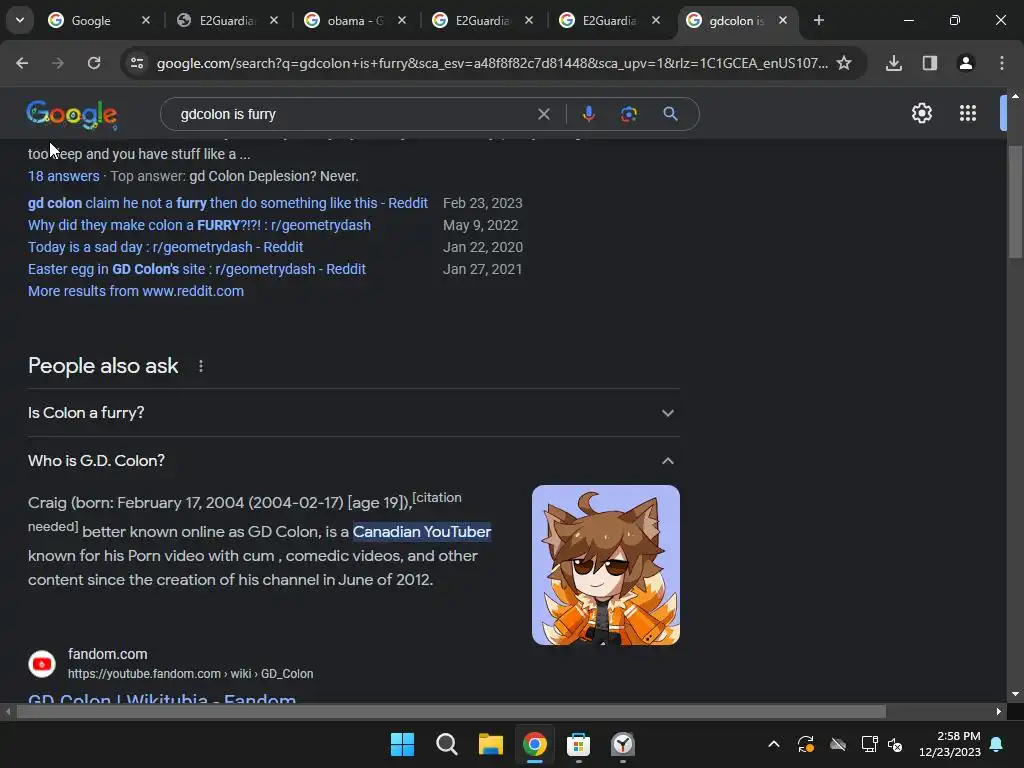Open 'More results from www.reddit.com'
Viewport: 1024px width, 768px height.
tap(136, 291)
